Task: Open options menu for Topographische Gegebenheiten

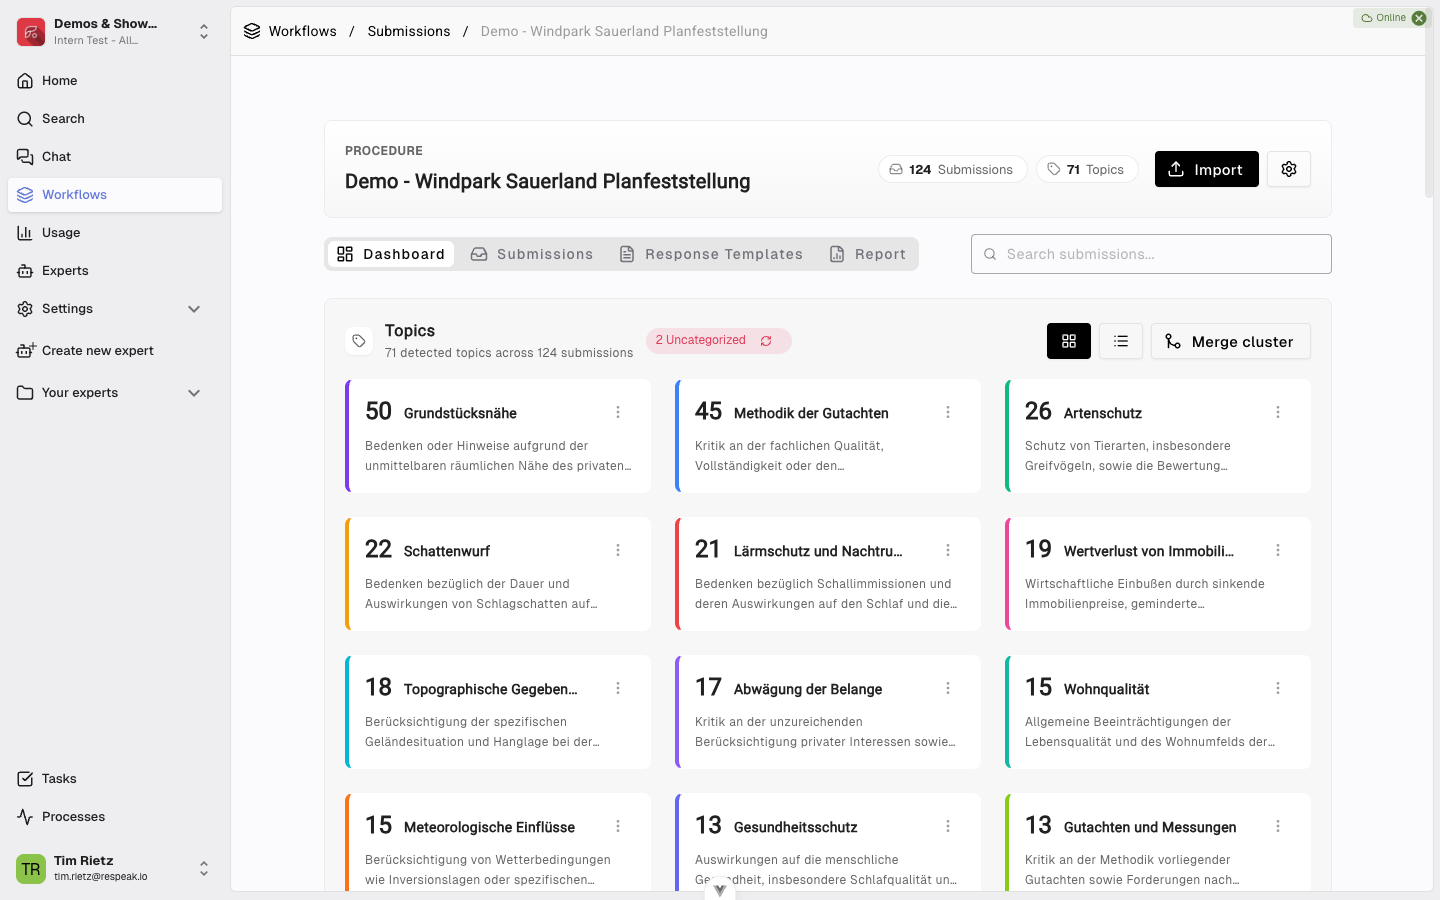Action: click(618, 688)
